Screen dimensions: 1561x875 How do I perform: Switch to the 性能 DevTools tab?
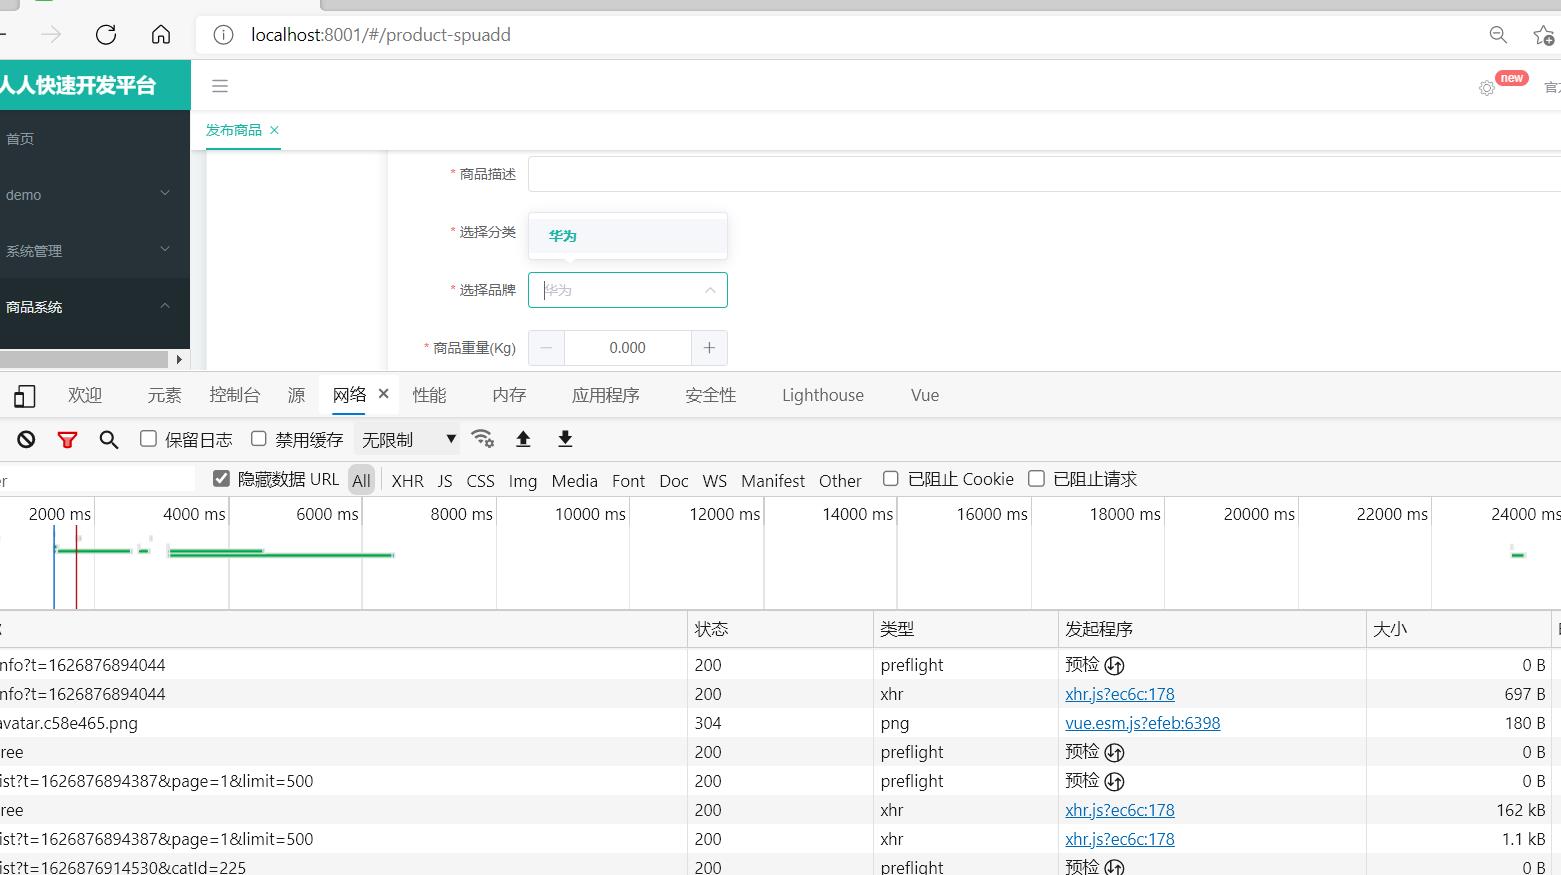[x=430, y=395]
